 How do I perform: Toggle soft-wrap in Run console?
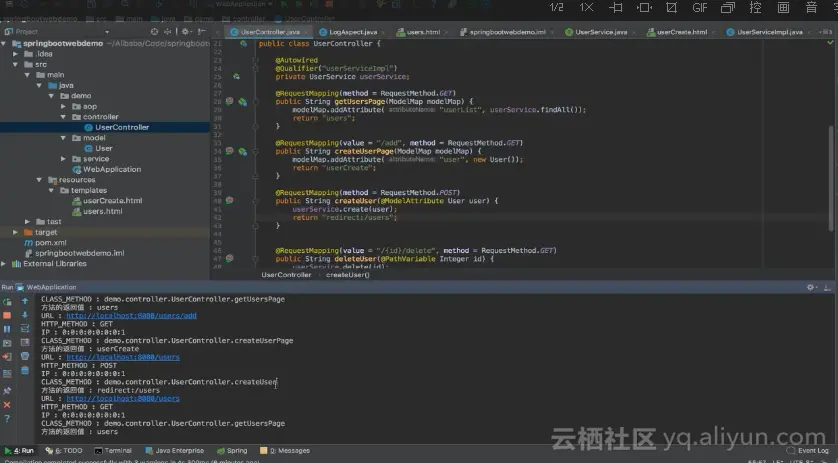[25, 328]
